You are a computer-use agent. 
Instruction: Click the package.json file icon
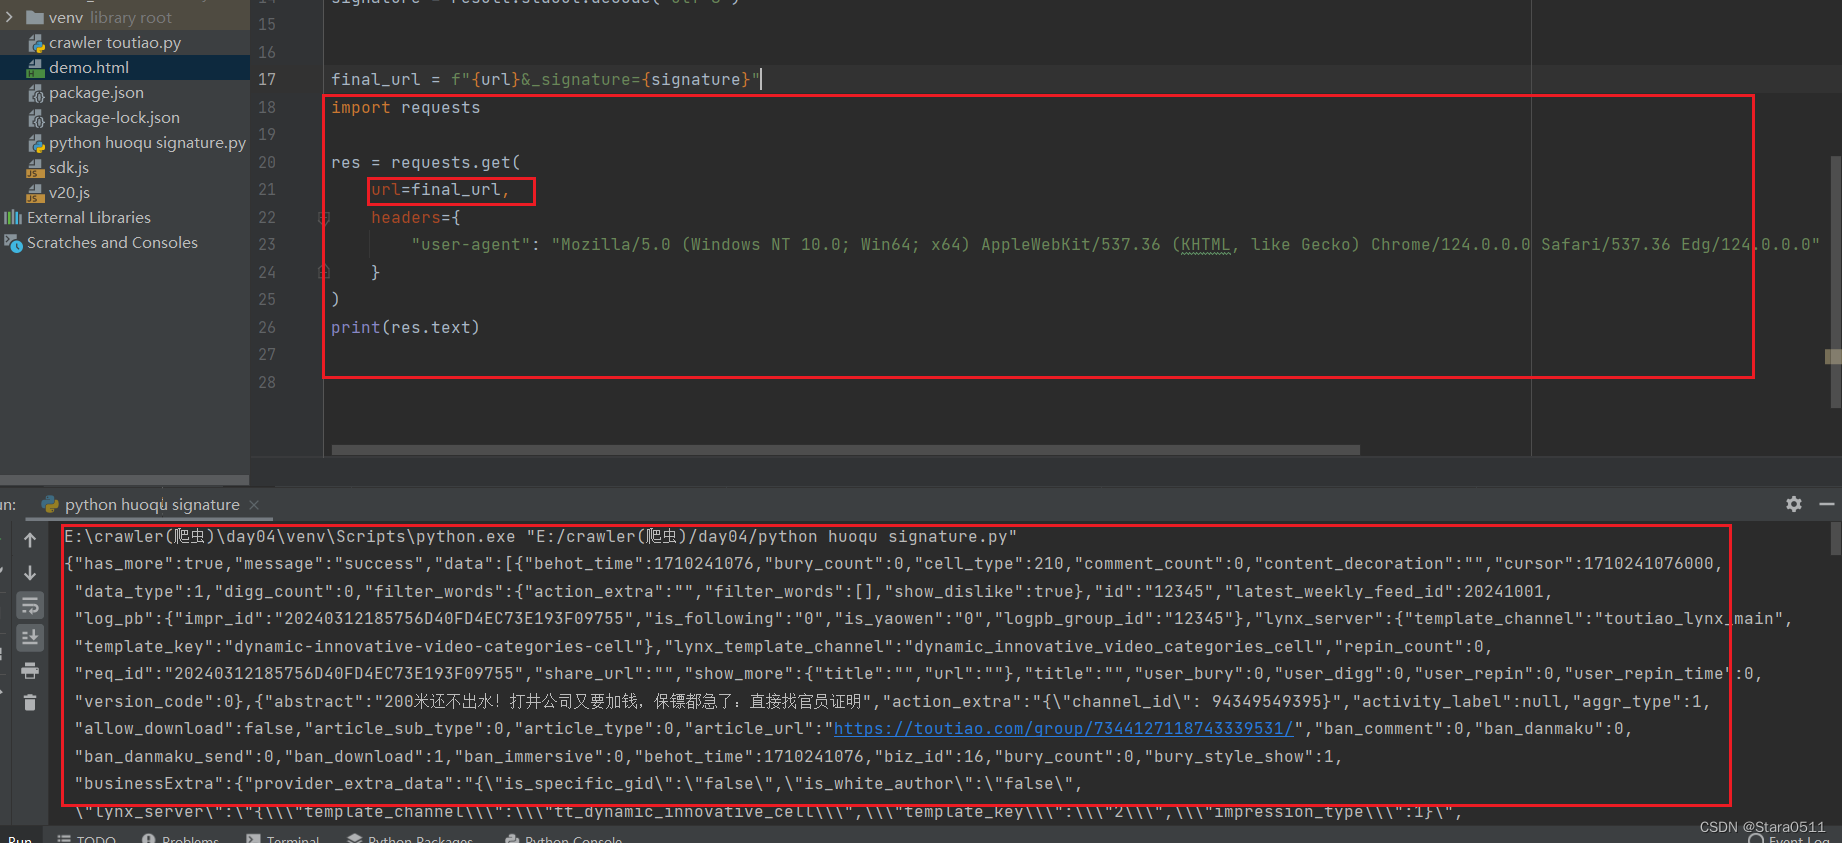tap(36, 93)
